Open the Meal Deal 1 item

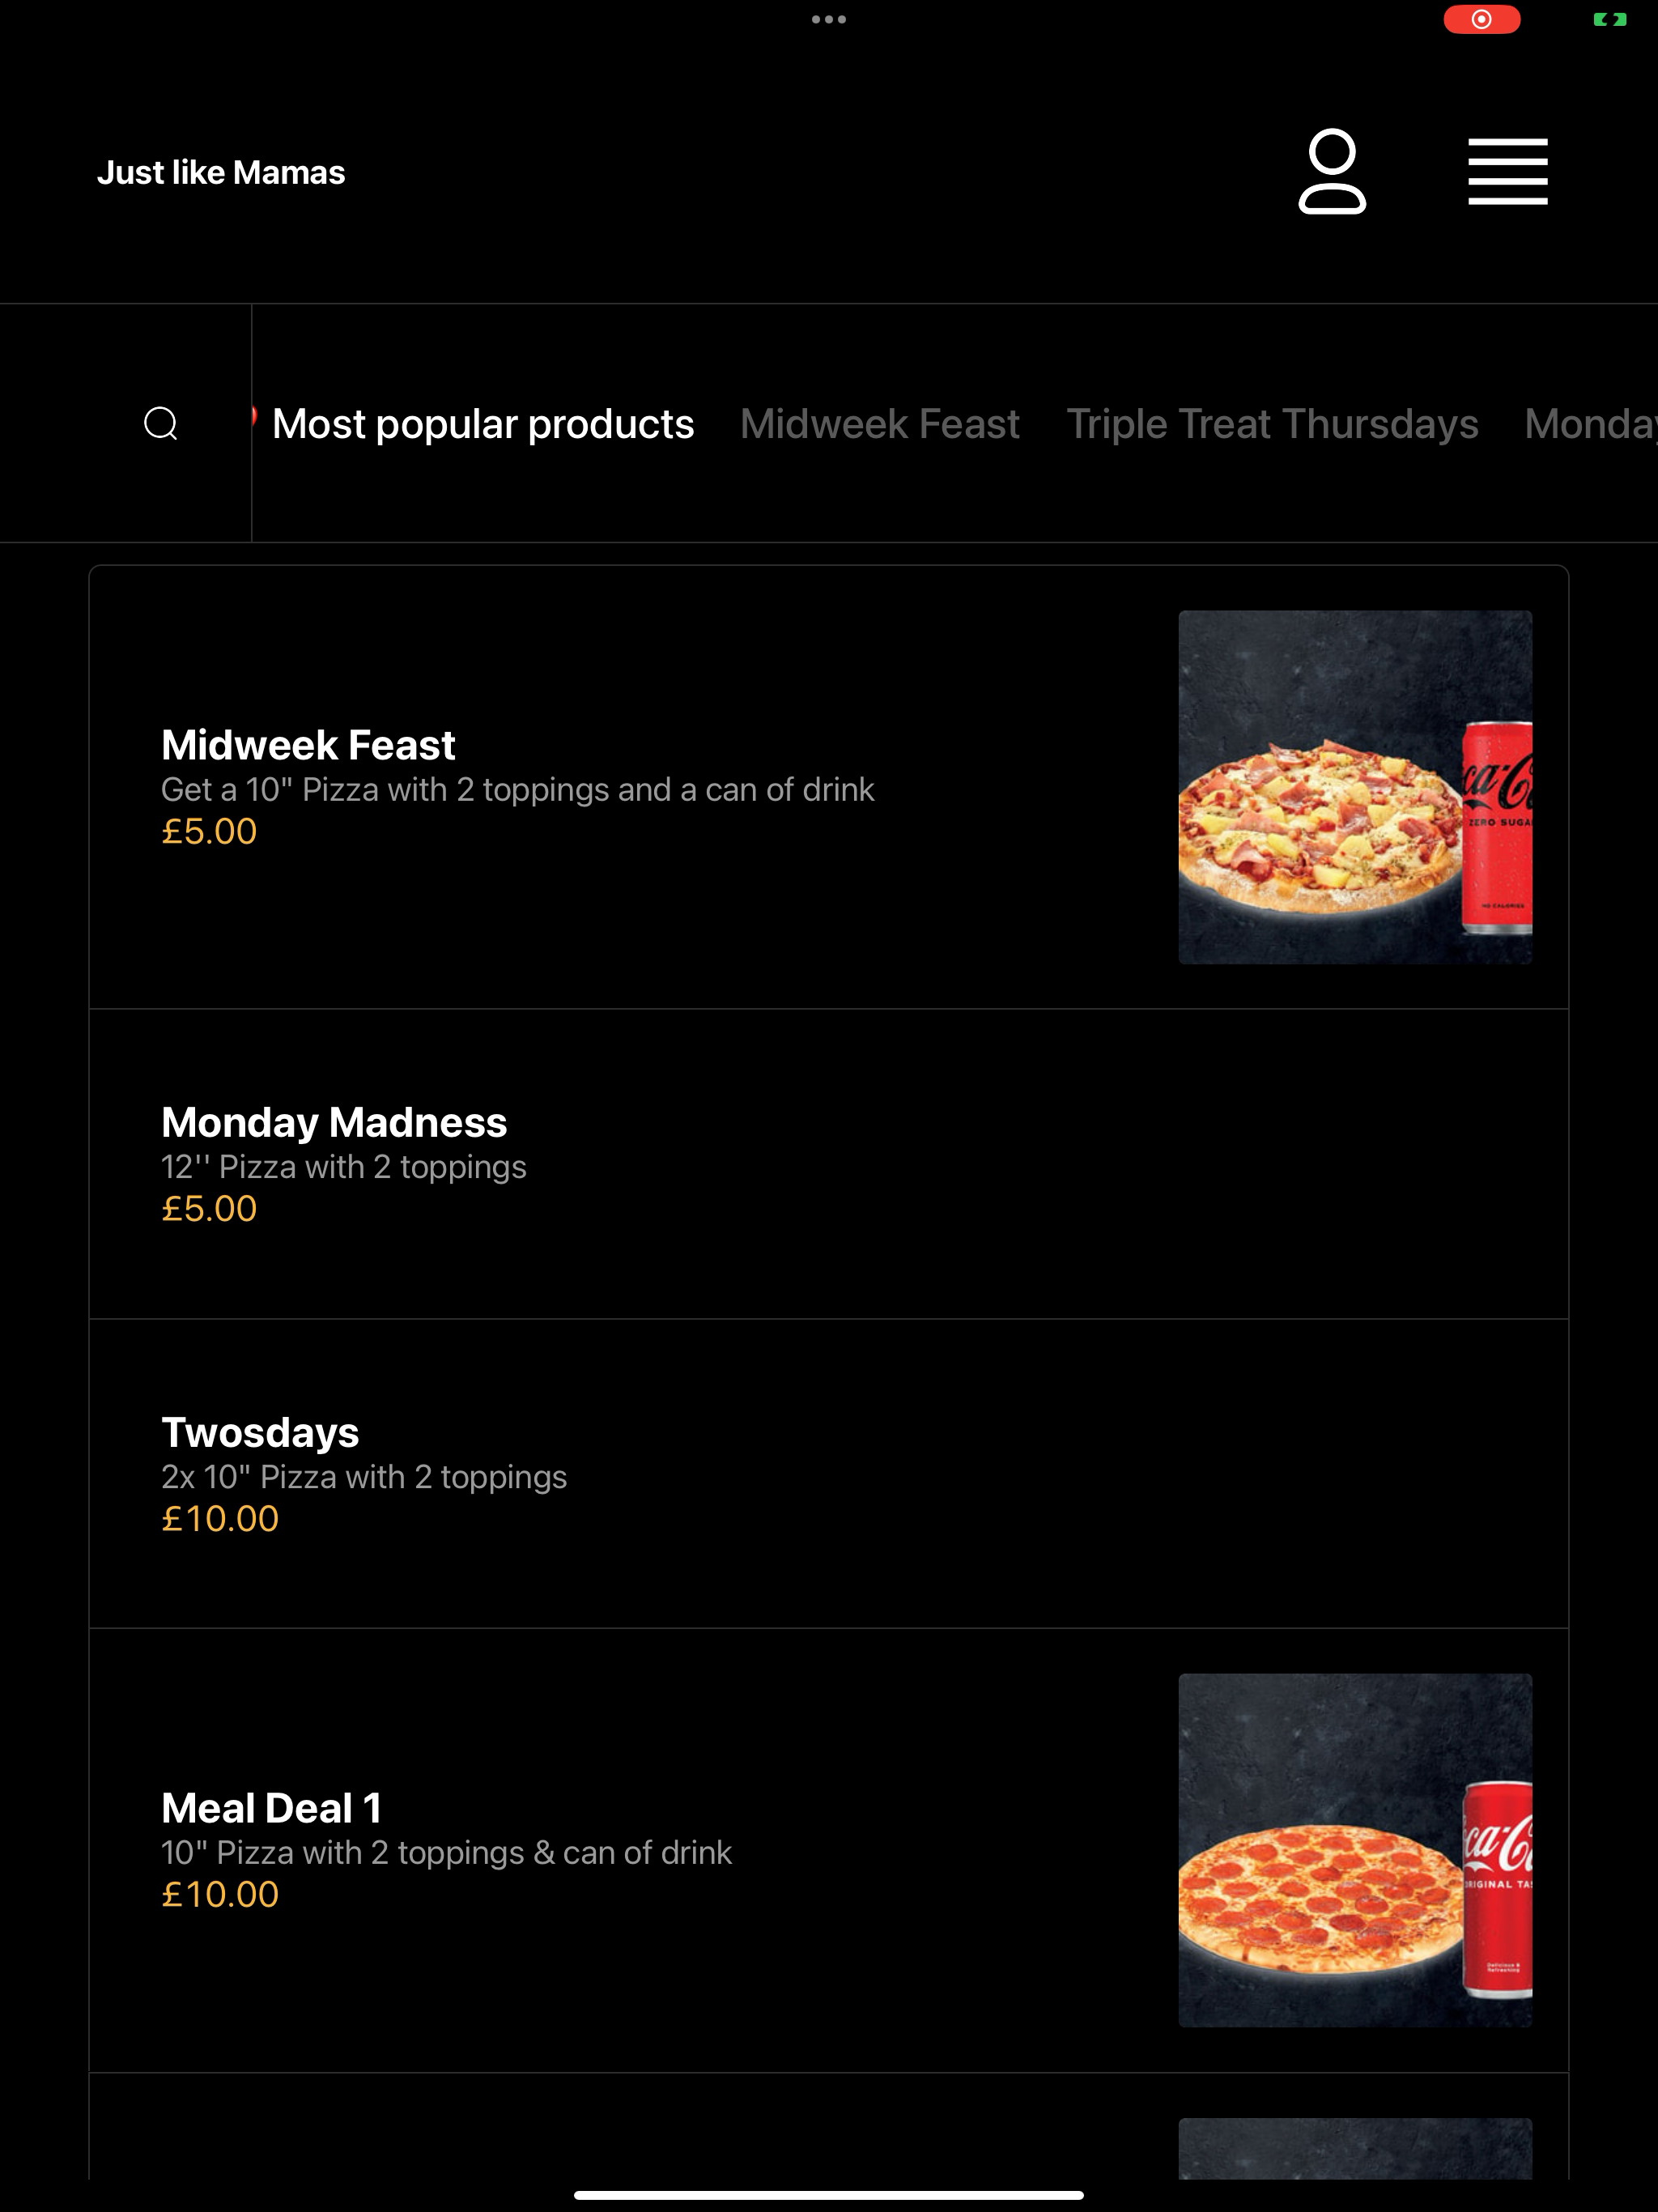click(829, 1850)
